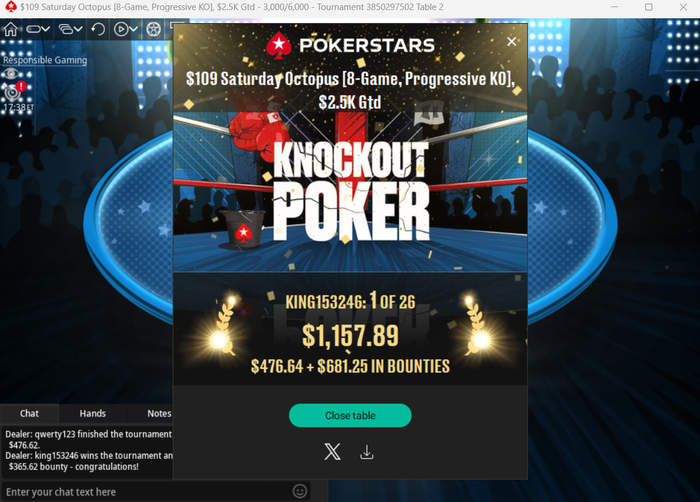Screen dimensions: 700x502
Task: Click the PokerStars spade icon in title bar
Action: [10, 7]
